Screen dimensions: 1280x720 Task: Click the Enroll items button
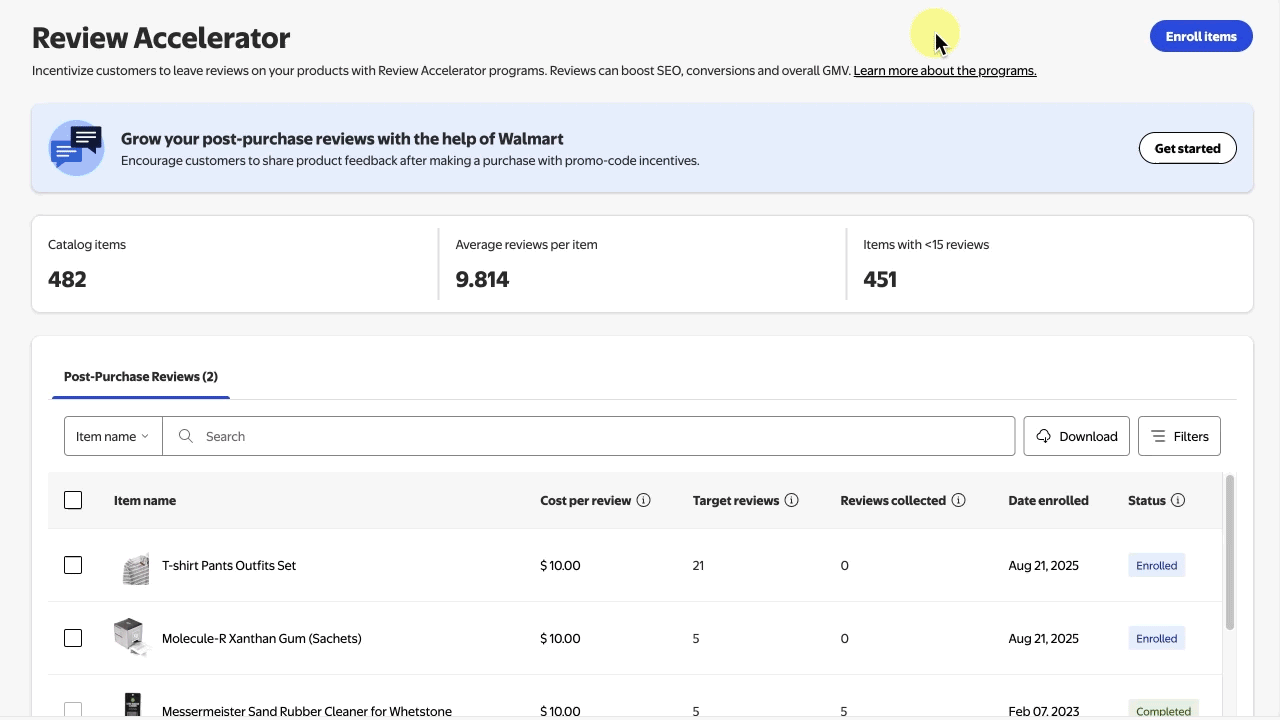click(x=1201, y=36)
